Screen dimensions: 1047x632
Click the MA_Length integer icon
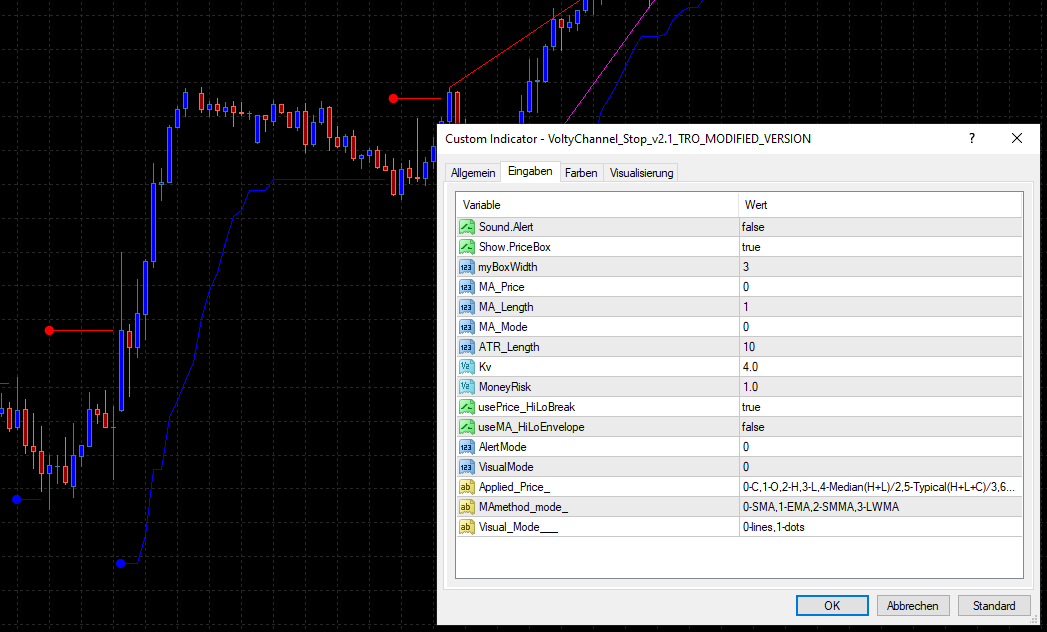tap(466, 307)
